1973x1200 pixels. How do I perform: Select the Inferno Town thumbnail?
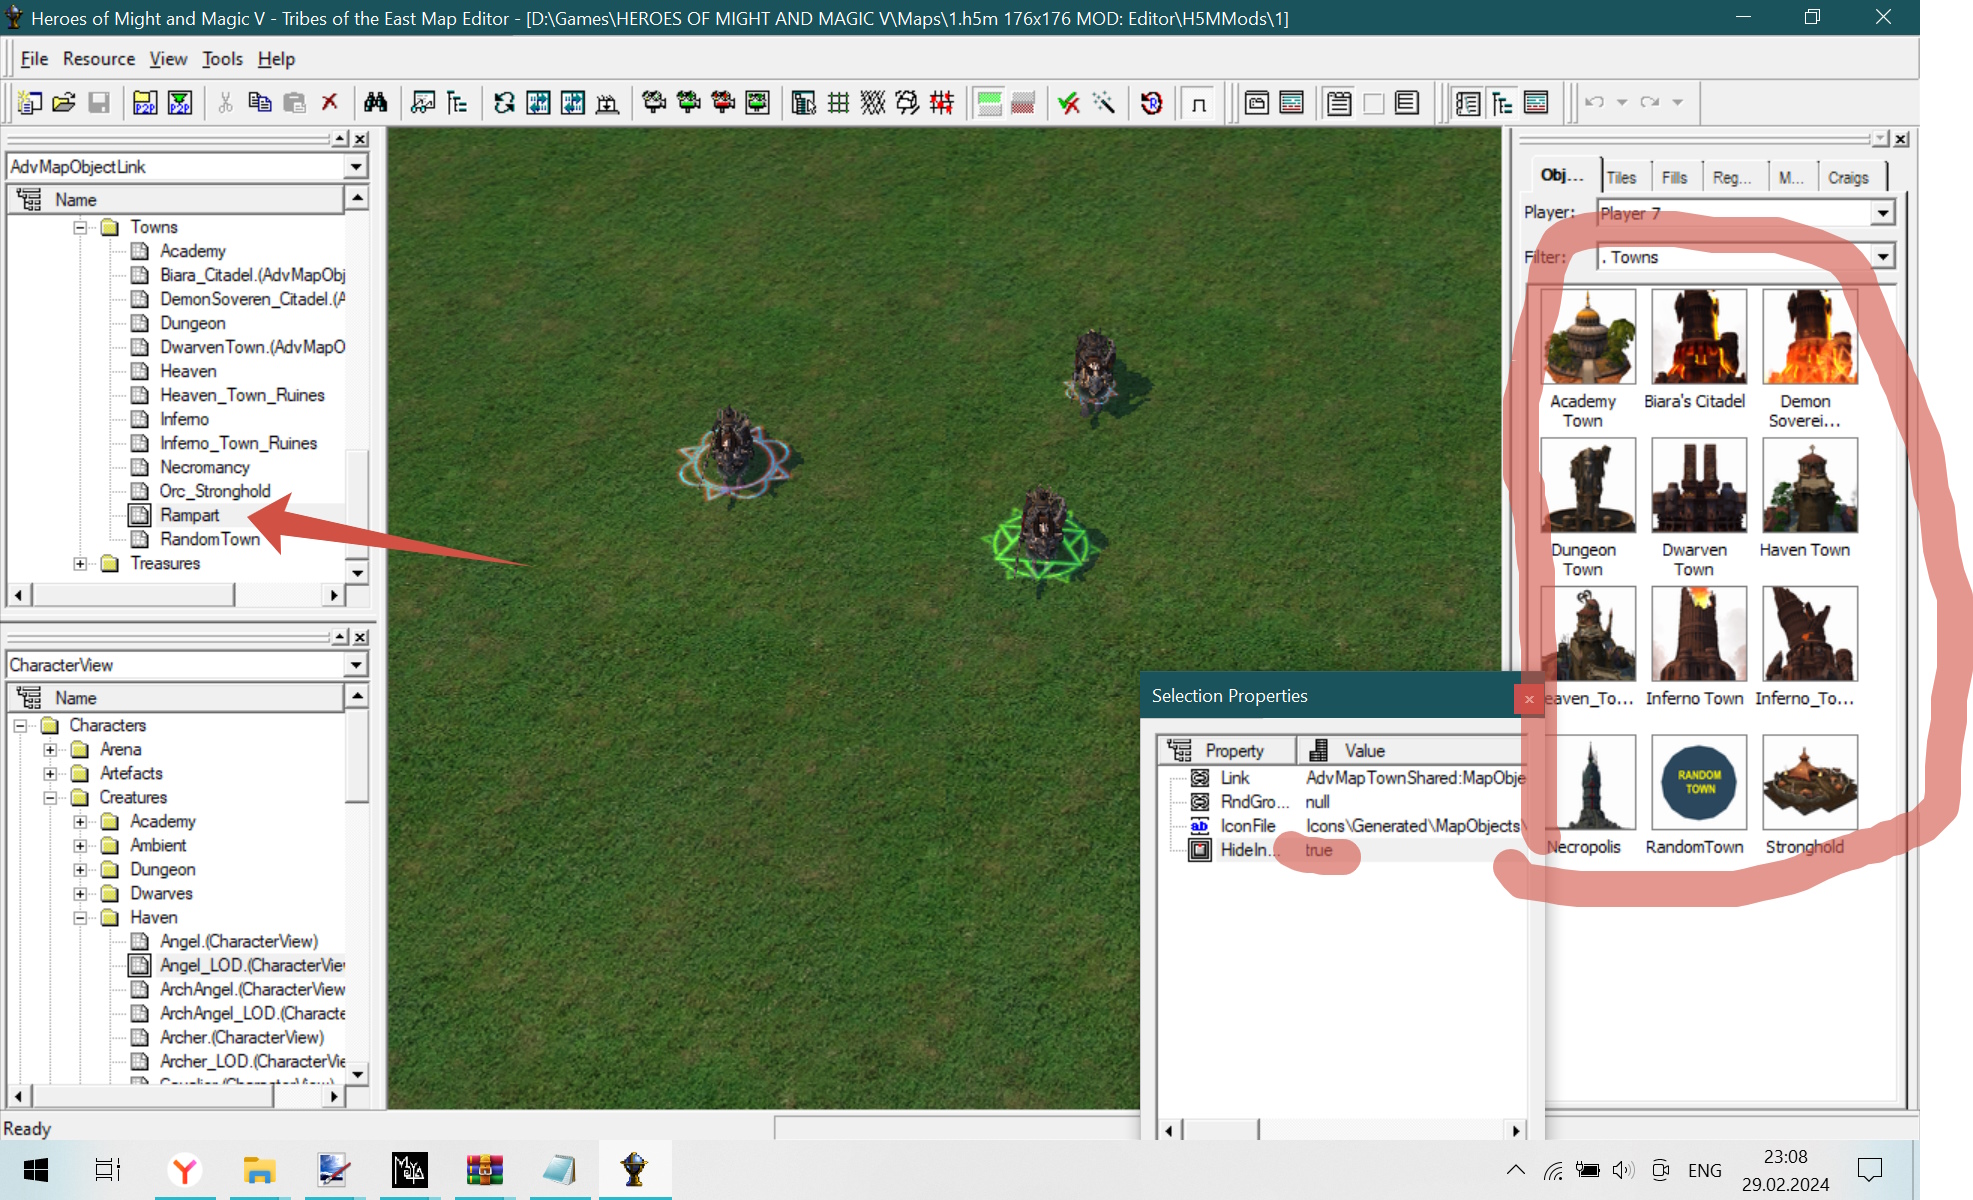tap(1699, 634)
